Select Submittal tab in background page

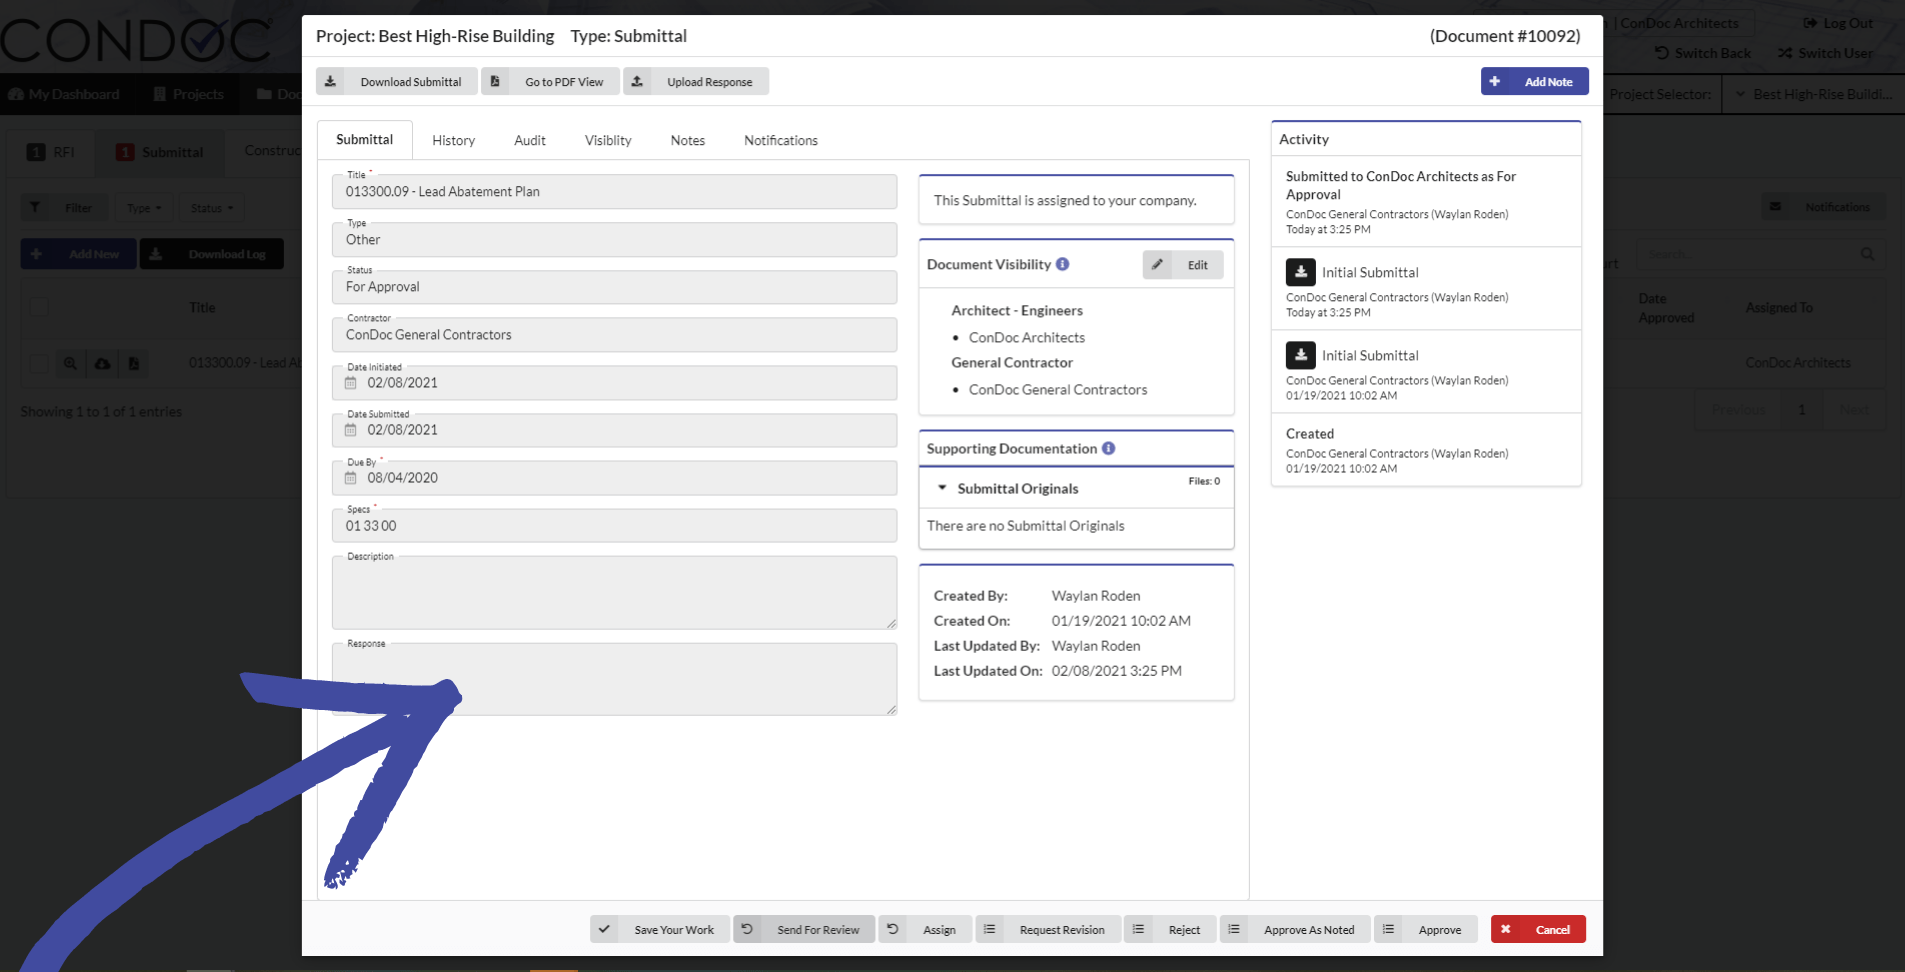[x=160, y=152]
